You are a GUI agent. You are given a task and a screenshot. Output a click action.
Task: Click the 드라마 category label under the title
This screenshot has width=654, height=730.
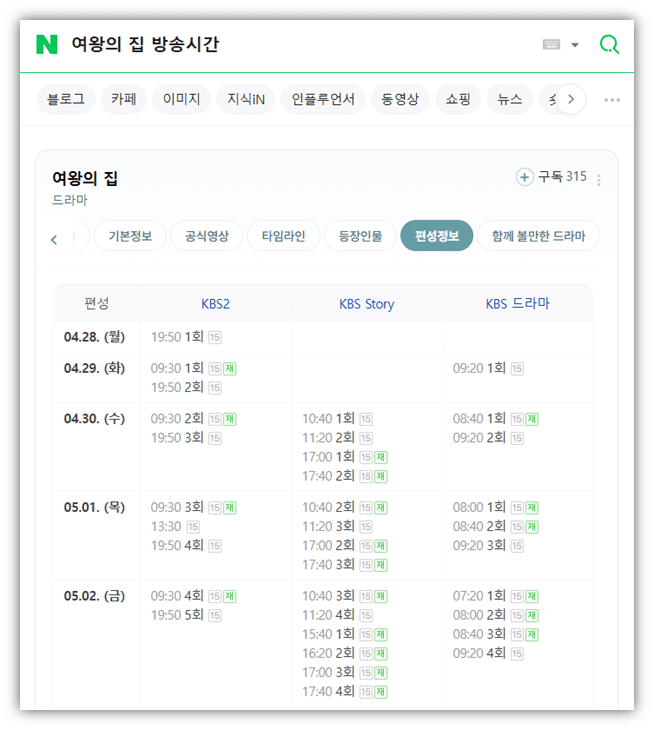point(69,200)
